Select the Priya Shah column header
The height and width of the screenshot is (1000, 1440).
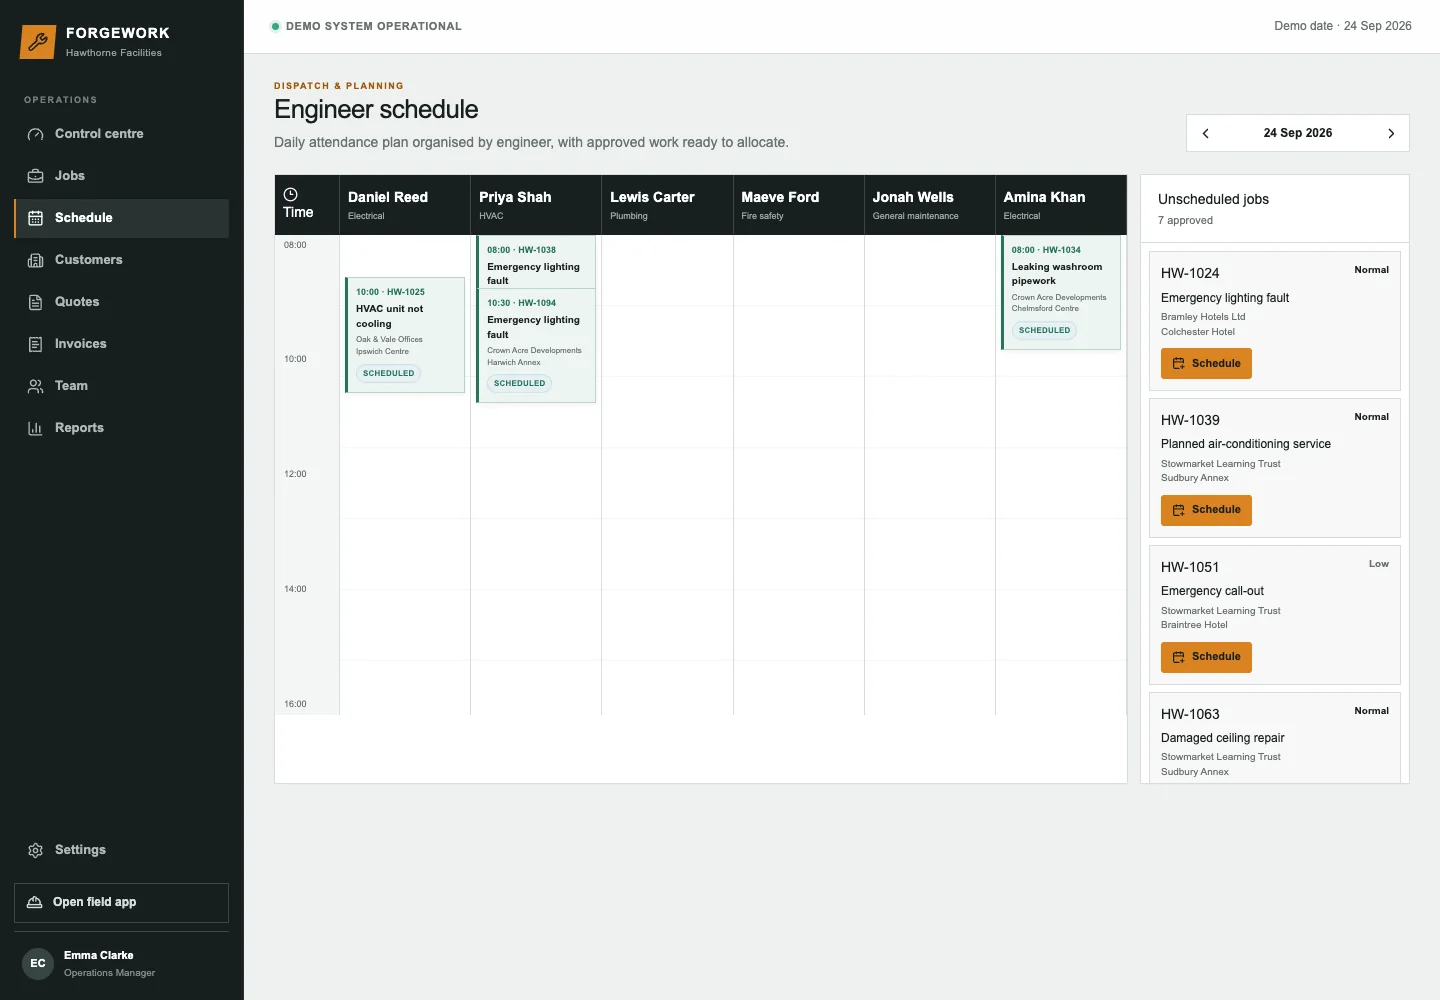(536, 205)
